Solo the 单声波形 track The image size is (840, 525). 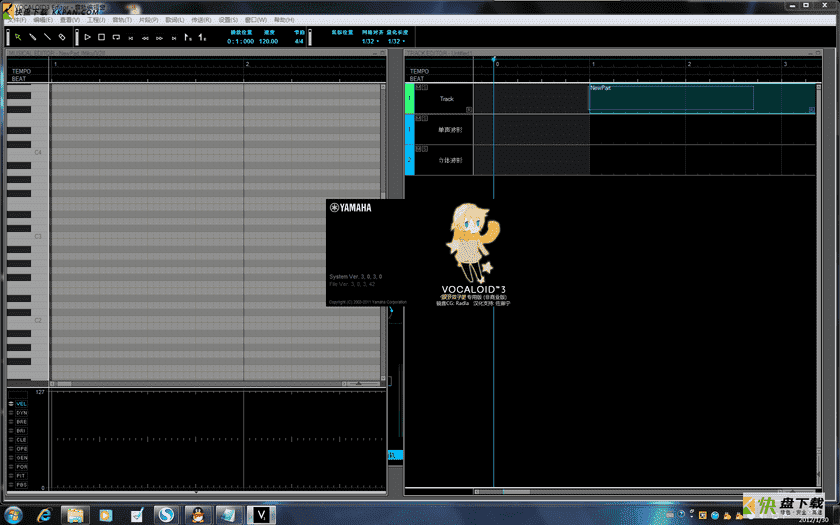424,118
